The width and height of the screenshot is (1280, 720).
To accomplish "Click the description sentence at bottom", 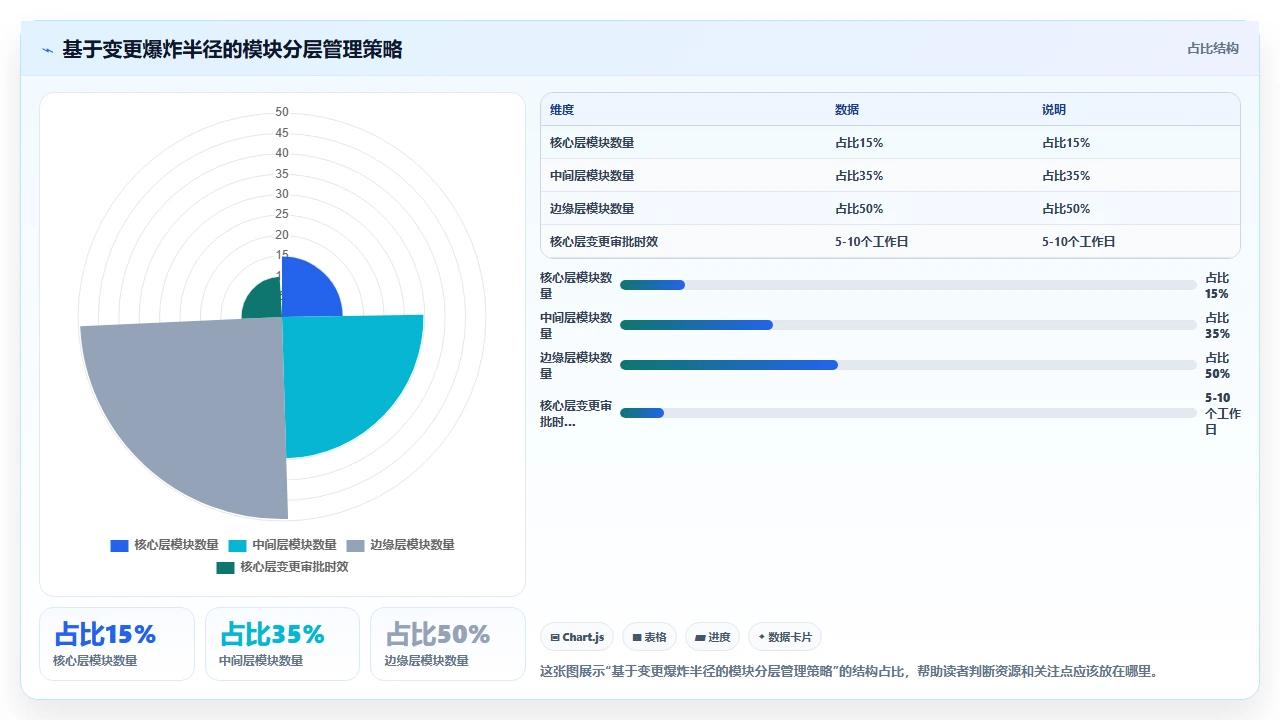I will (x=851, y=671).
